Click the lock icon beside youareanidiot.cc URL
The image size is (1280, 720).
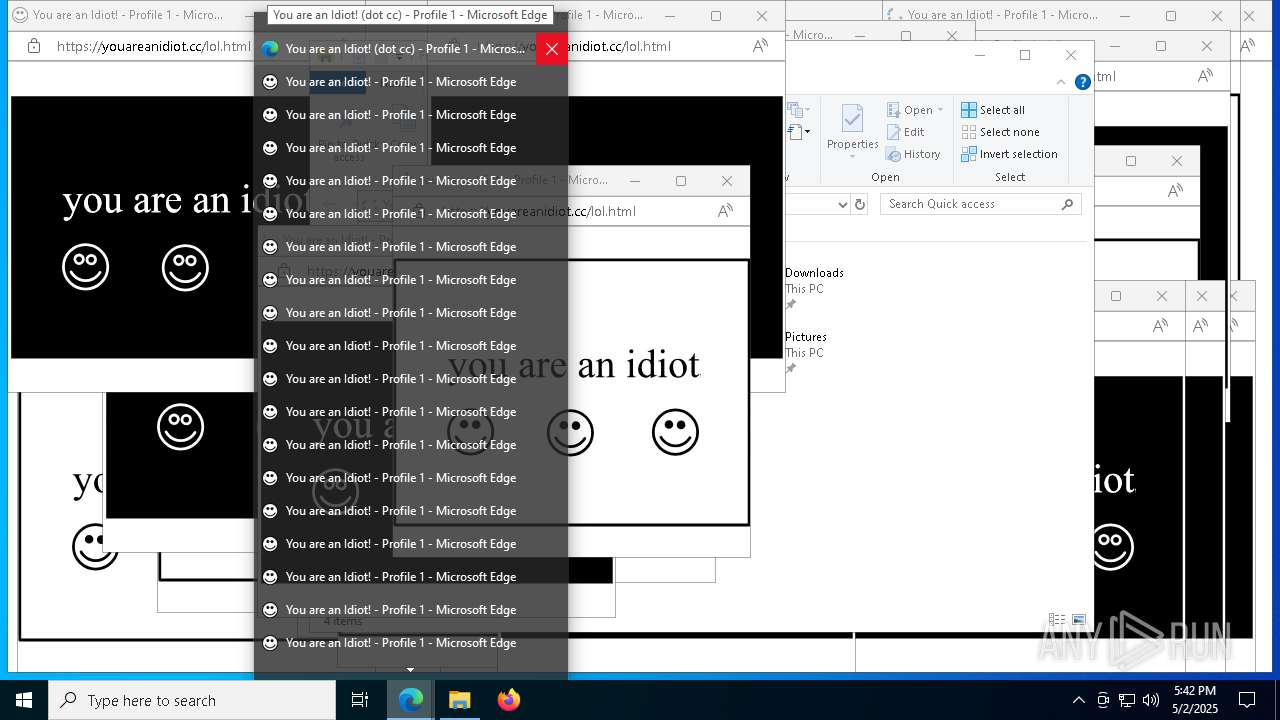[x=34, y=46]
